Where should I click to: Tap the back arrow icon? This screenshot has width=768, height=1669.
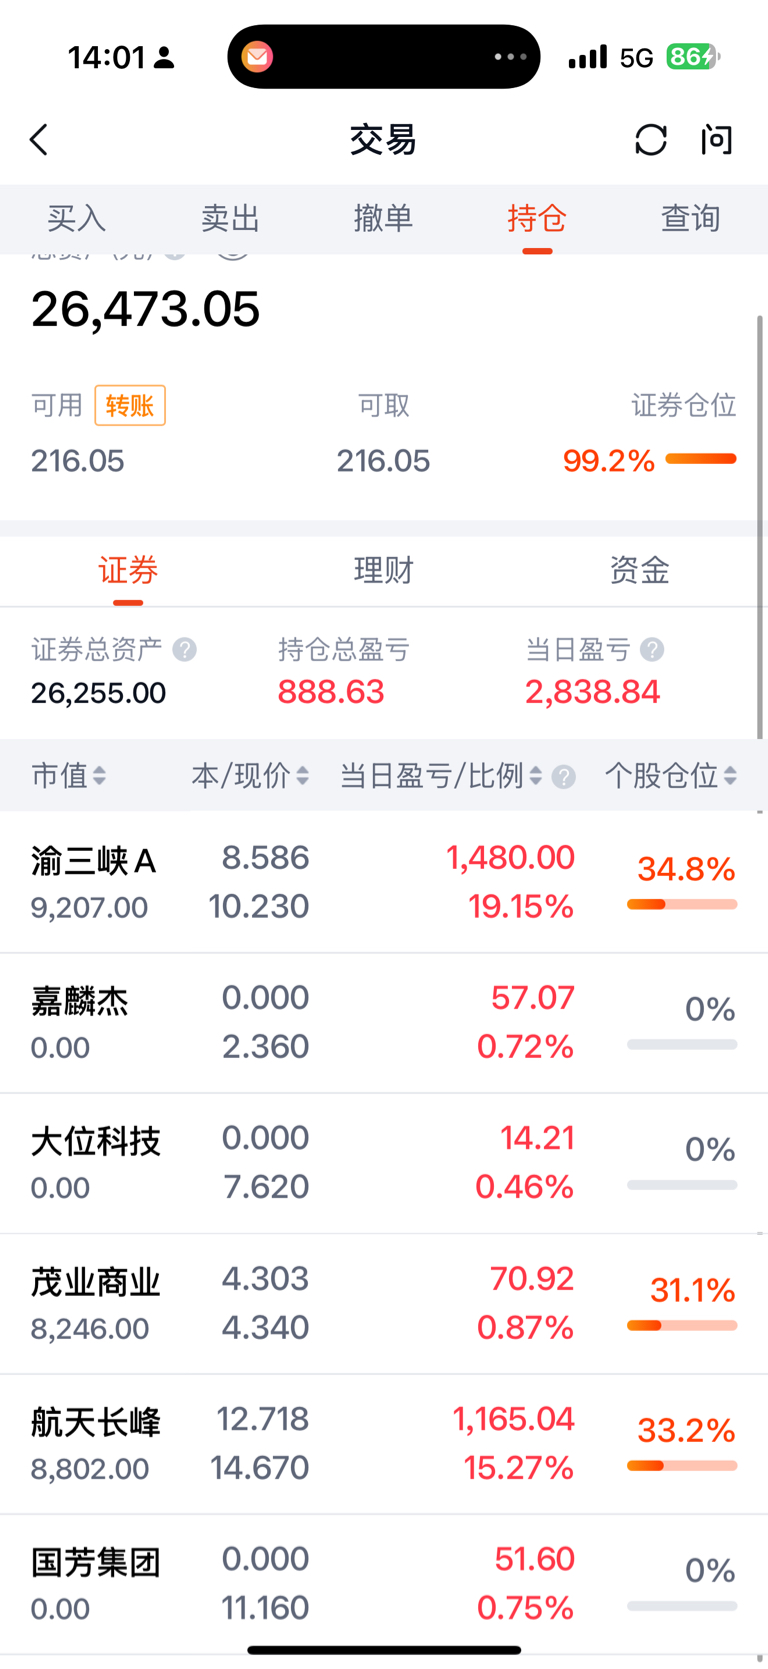point(39,140)
